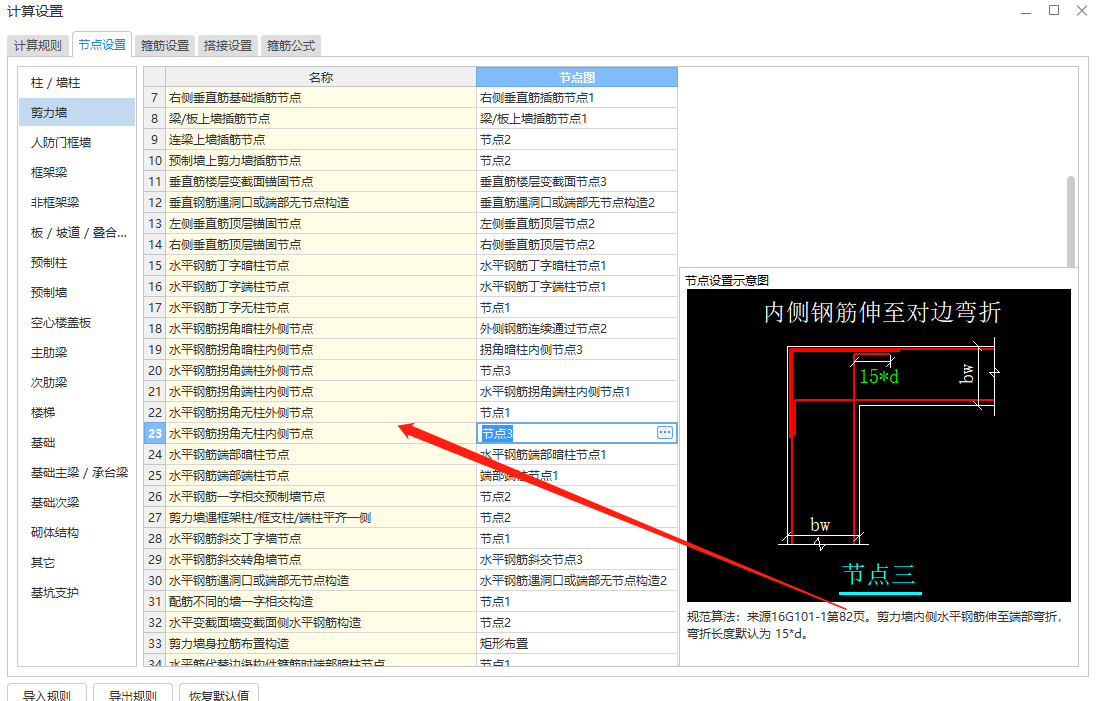Select row 9 连梁上墙插筋节点

[411, 140]
